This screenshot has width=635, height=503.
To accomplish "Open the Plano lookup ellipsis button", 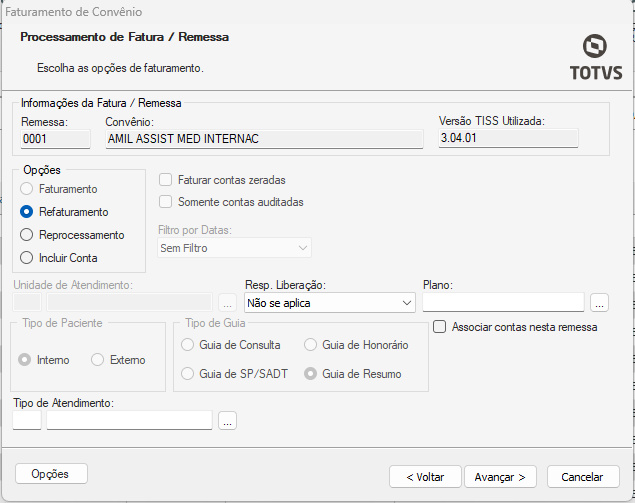I will pyautogui.click(x=599, y=302).
